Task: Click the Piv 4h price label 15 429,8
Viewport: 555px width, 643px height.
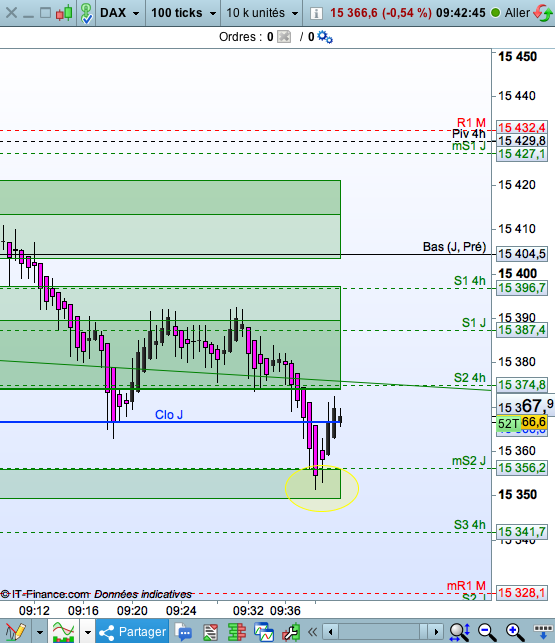Action: click(x=522, y=141)
